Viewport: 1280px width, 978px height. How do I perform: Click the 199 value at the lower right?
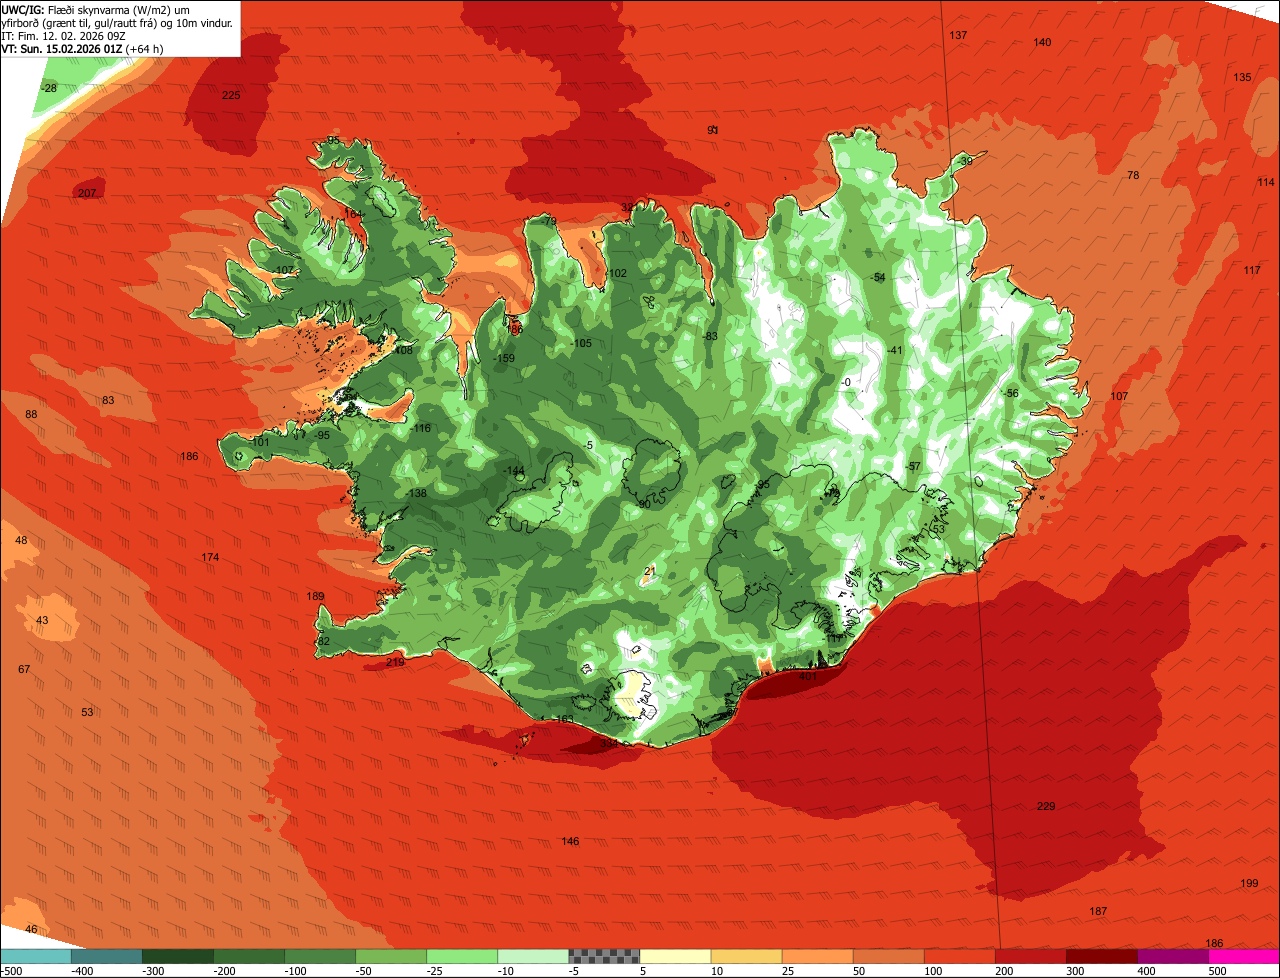click(x=1249, y=883)
